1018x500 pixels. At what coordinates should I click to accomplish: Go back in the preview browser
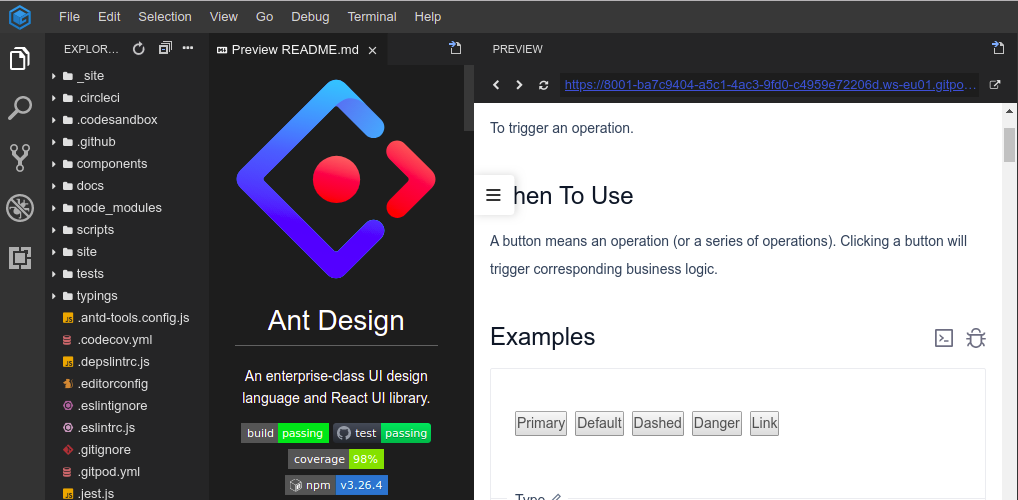point(496,85)
